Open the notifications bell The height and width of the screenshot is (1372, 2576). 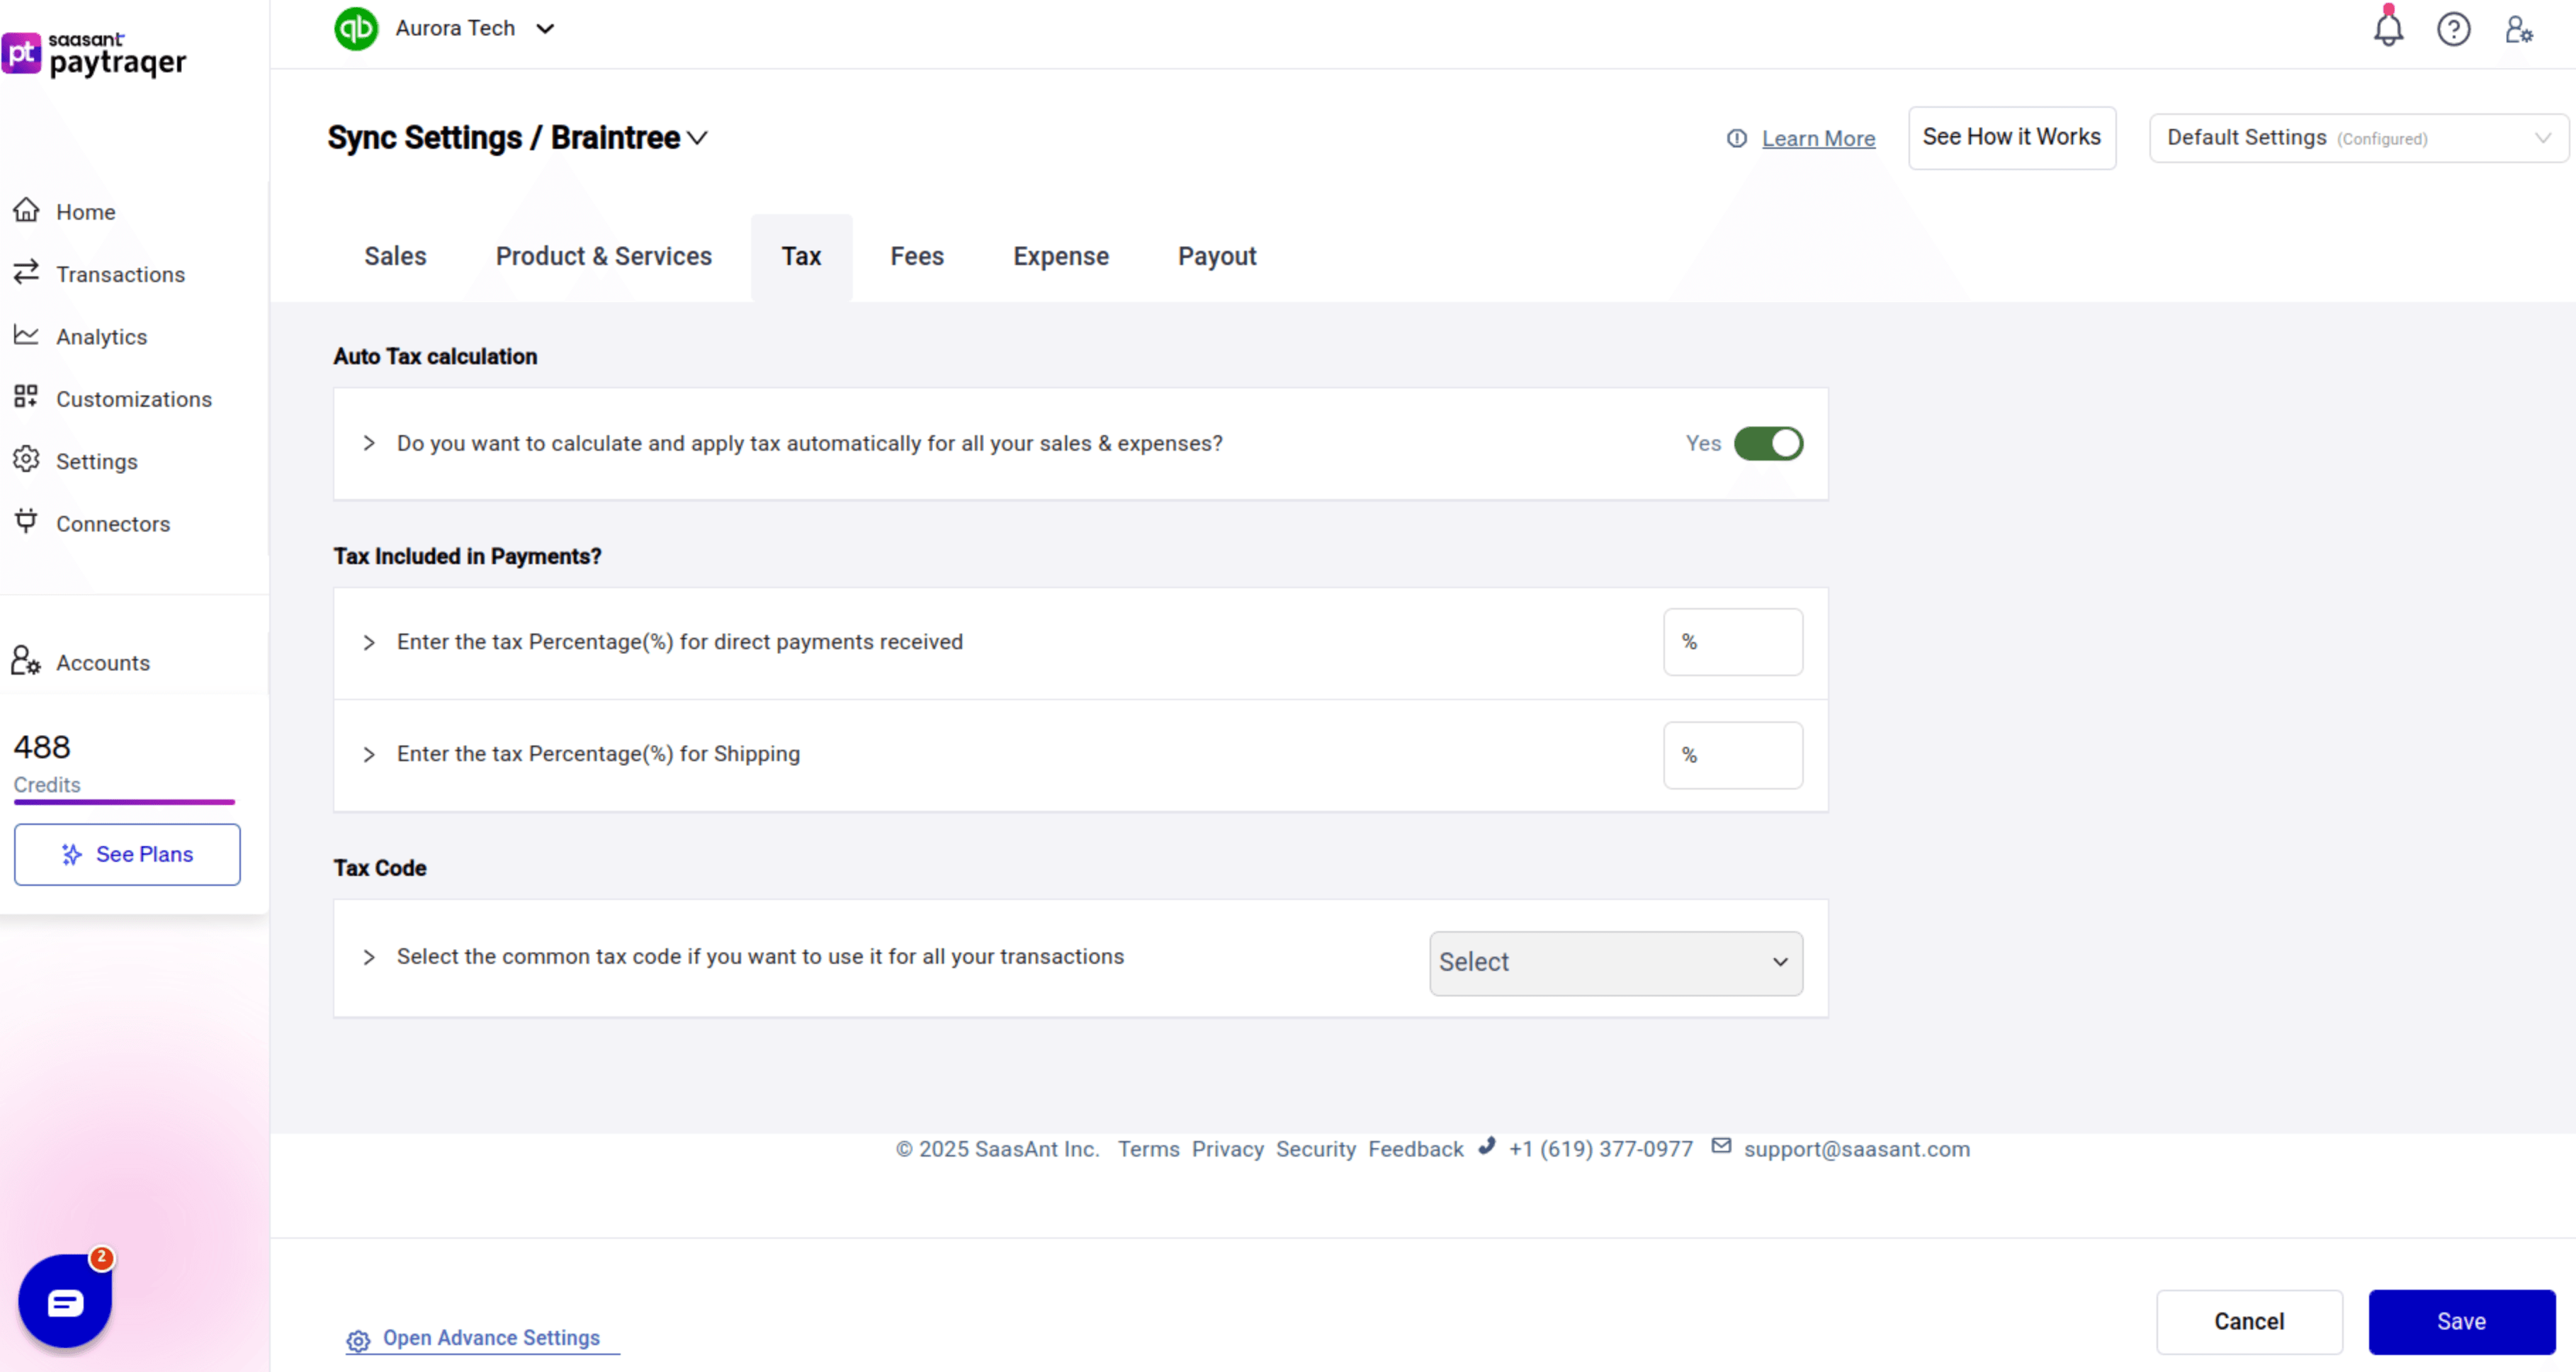click(2388, 29)
